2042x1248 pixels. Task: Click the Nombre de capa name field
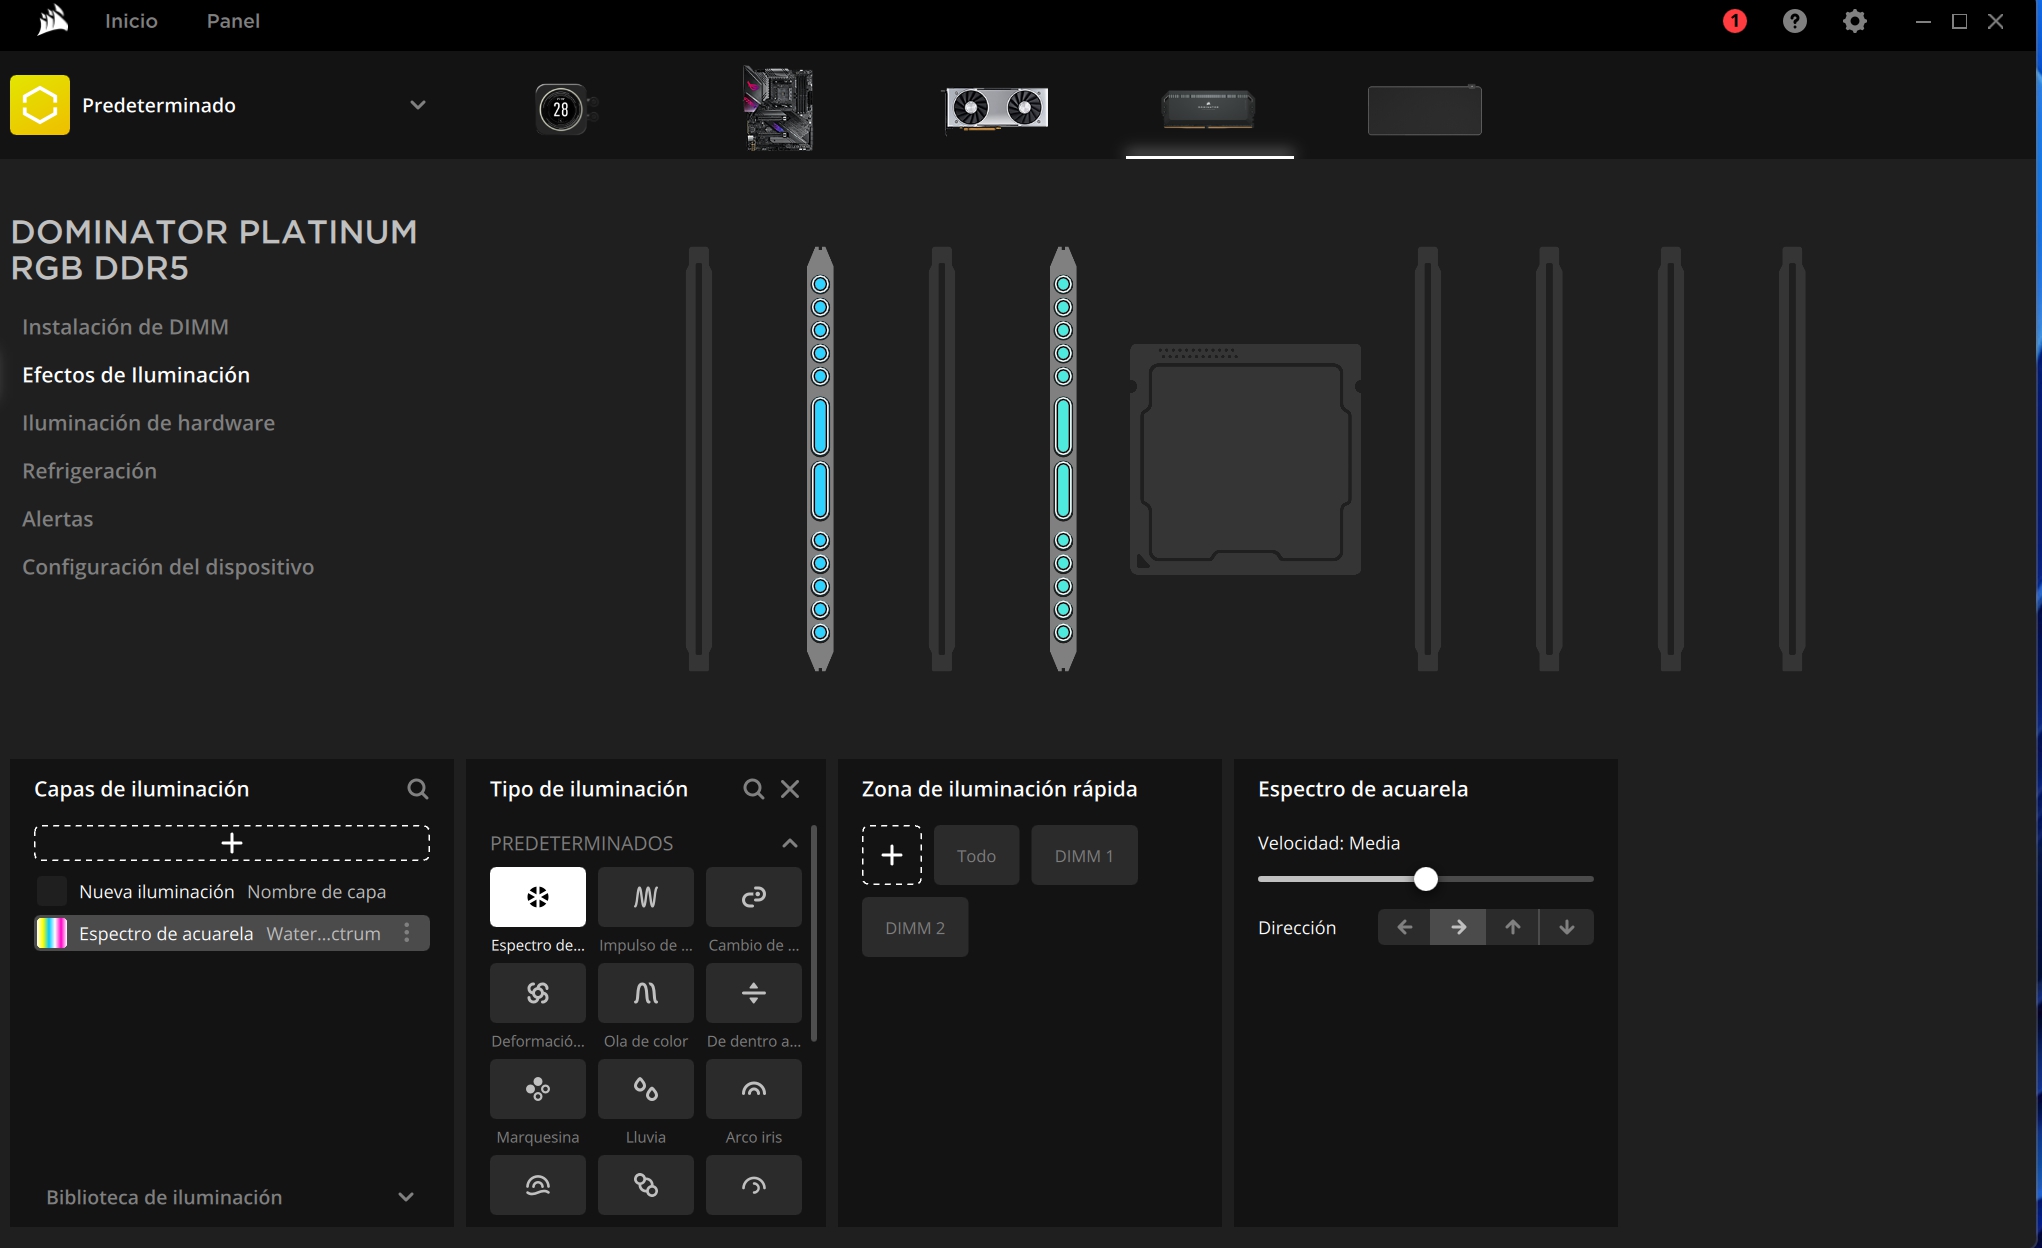pos(316,892)
